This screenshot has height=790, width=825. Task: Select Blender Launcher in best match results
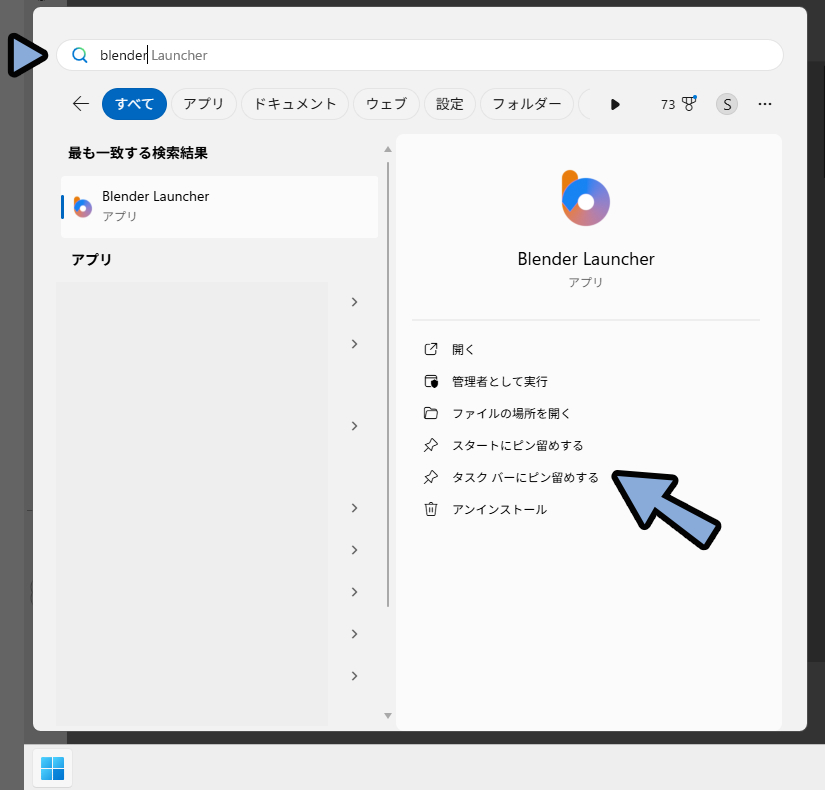click(x=219, y=206)
